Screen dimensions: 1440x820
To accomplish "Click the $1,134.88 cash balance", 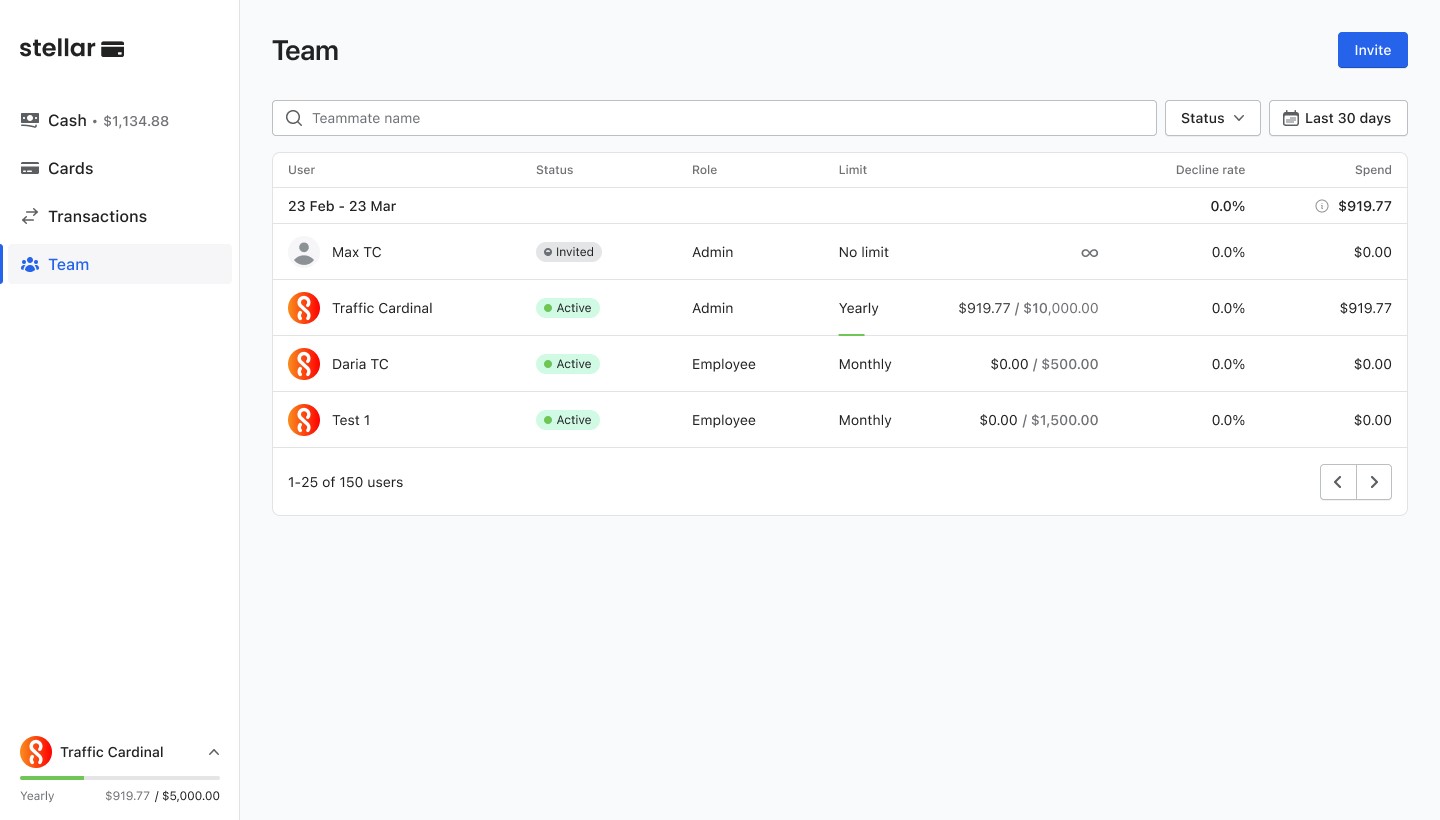I will point(136,121).
